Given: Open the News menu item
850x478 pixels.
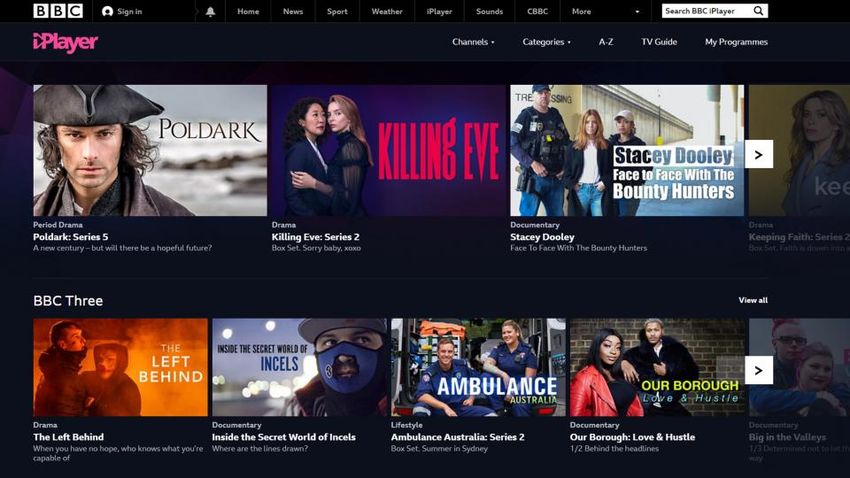Looking at the screenshot, I should [293, 11].
